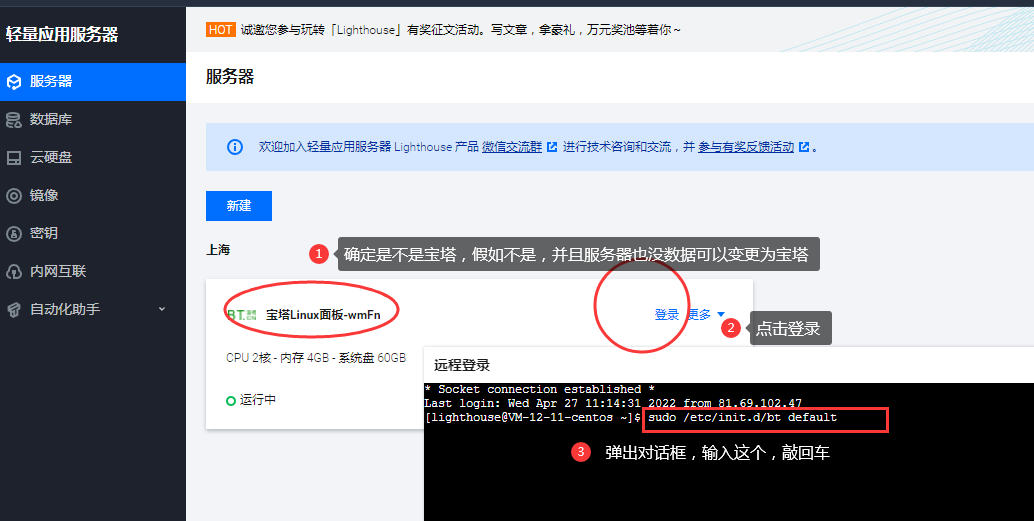Click the Last login line in terminal
The width and height of the screenshot is (1034, 521).
pyautogui.click(x=613, y=404)
